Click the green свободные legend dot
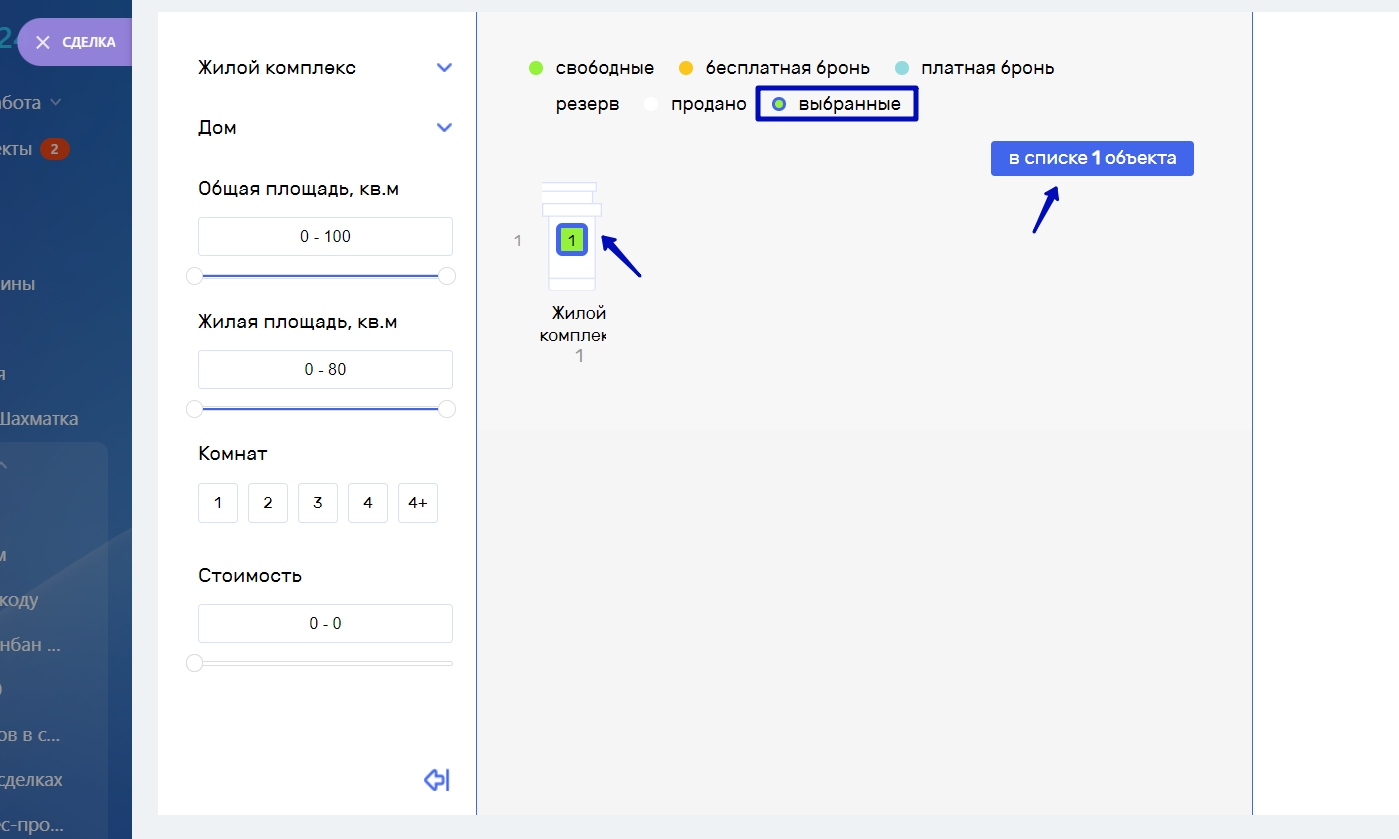This screenshot has width=1399, height=839. 536,68
